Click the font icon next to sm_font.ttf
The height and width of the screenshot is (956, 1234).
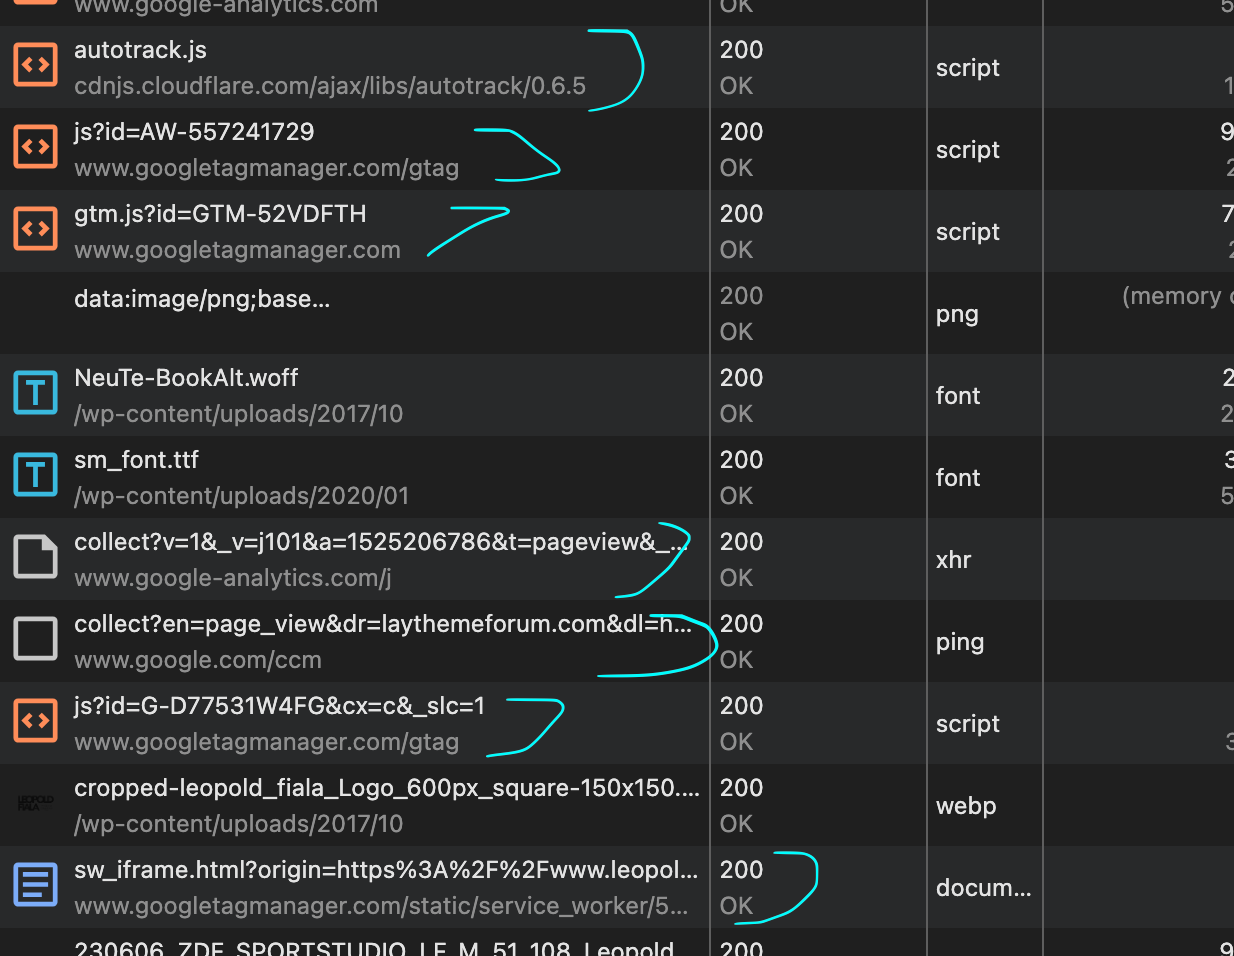click(x=35, y=474)
